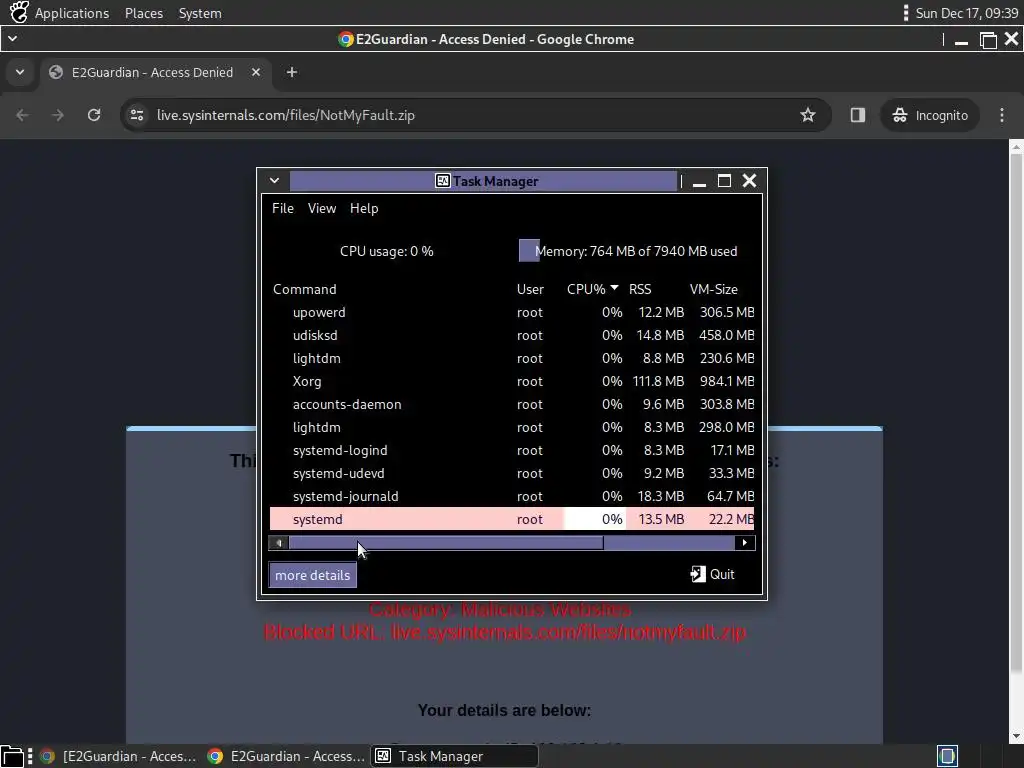Open the Places menu in top panel
This screenshot has height=768, width=1024.
(x=144, y=13)
